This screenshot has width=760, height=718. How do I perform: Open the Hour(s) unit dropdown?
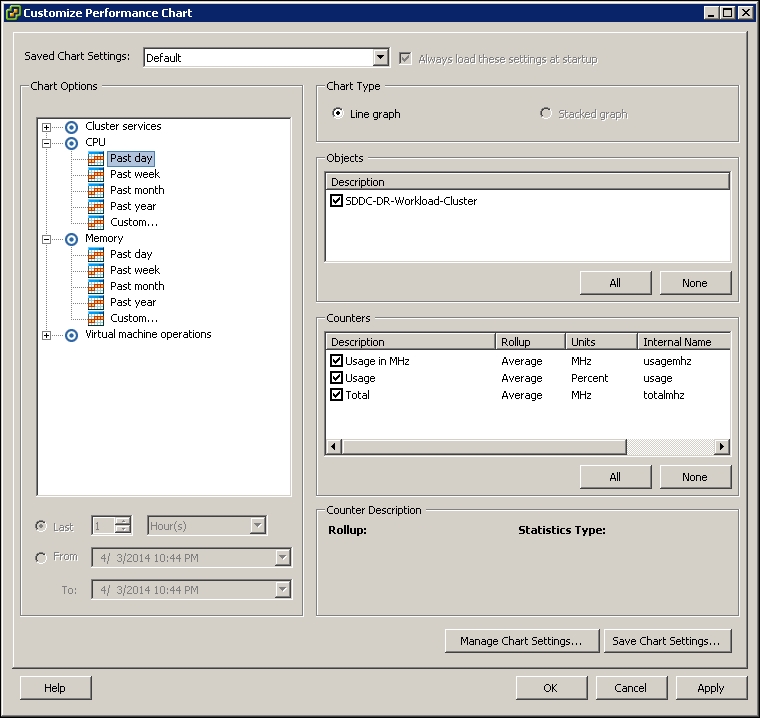point(258,526)
